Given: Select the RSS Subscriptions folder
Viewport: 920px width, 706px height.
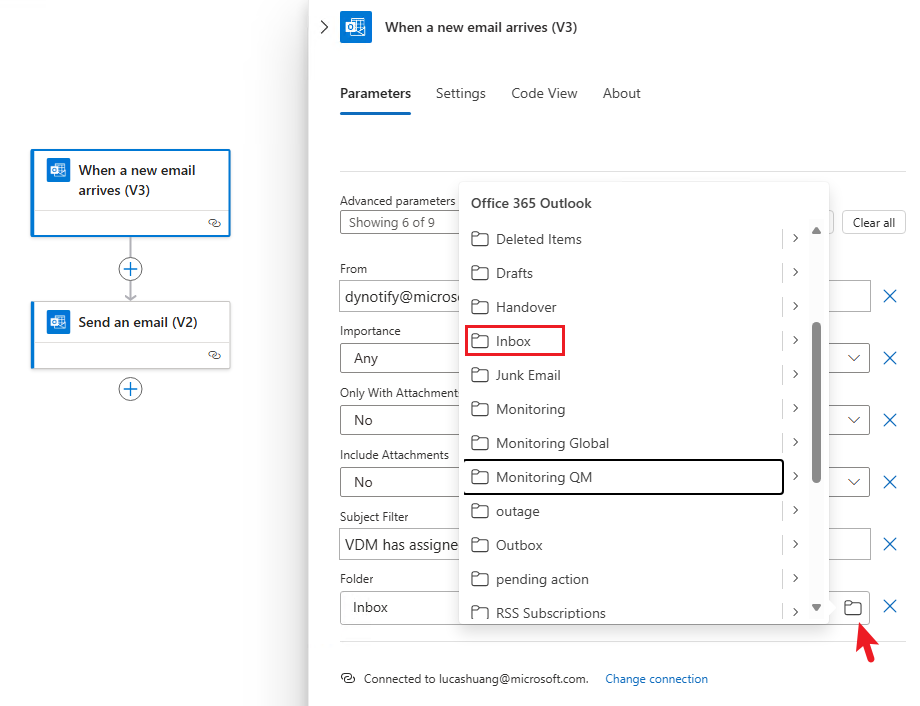Looking at the screenshot, I should click(x=623, y=612).
